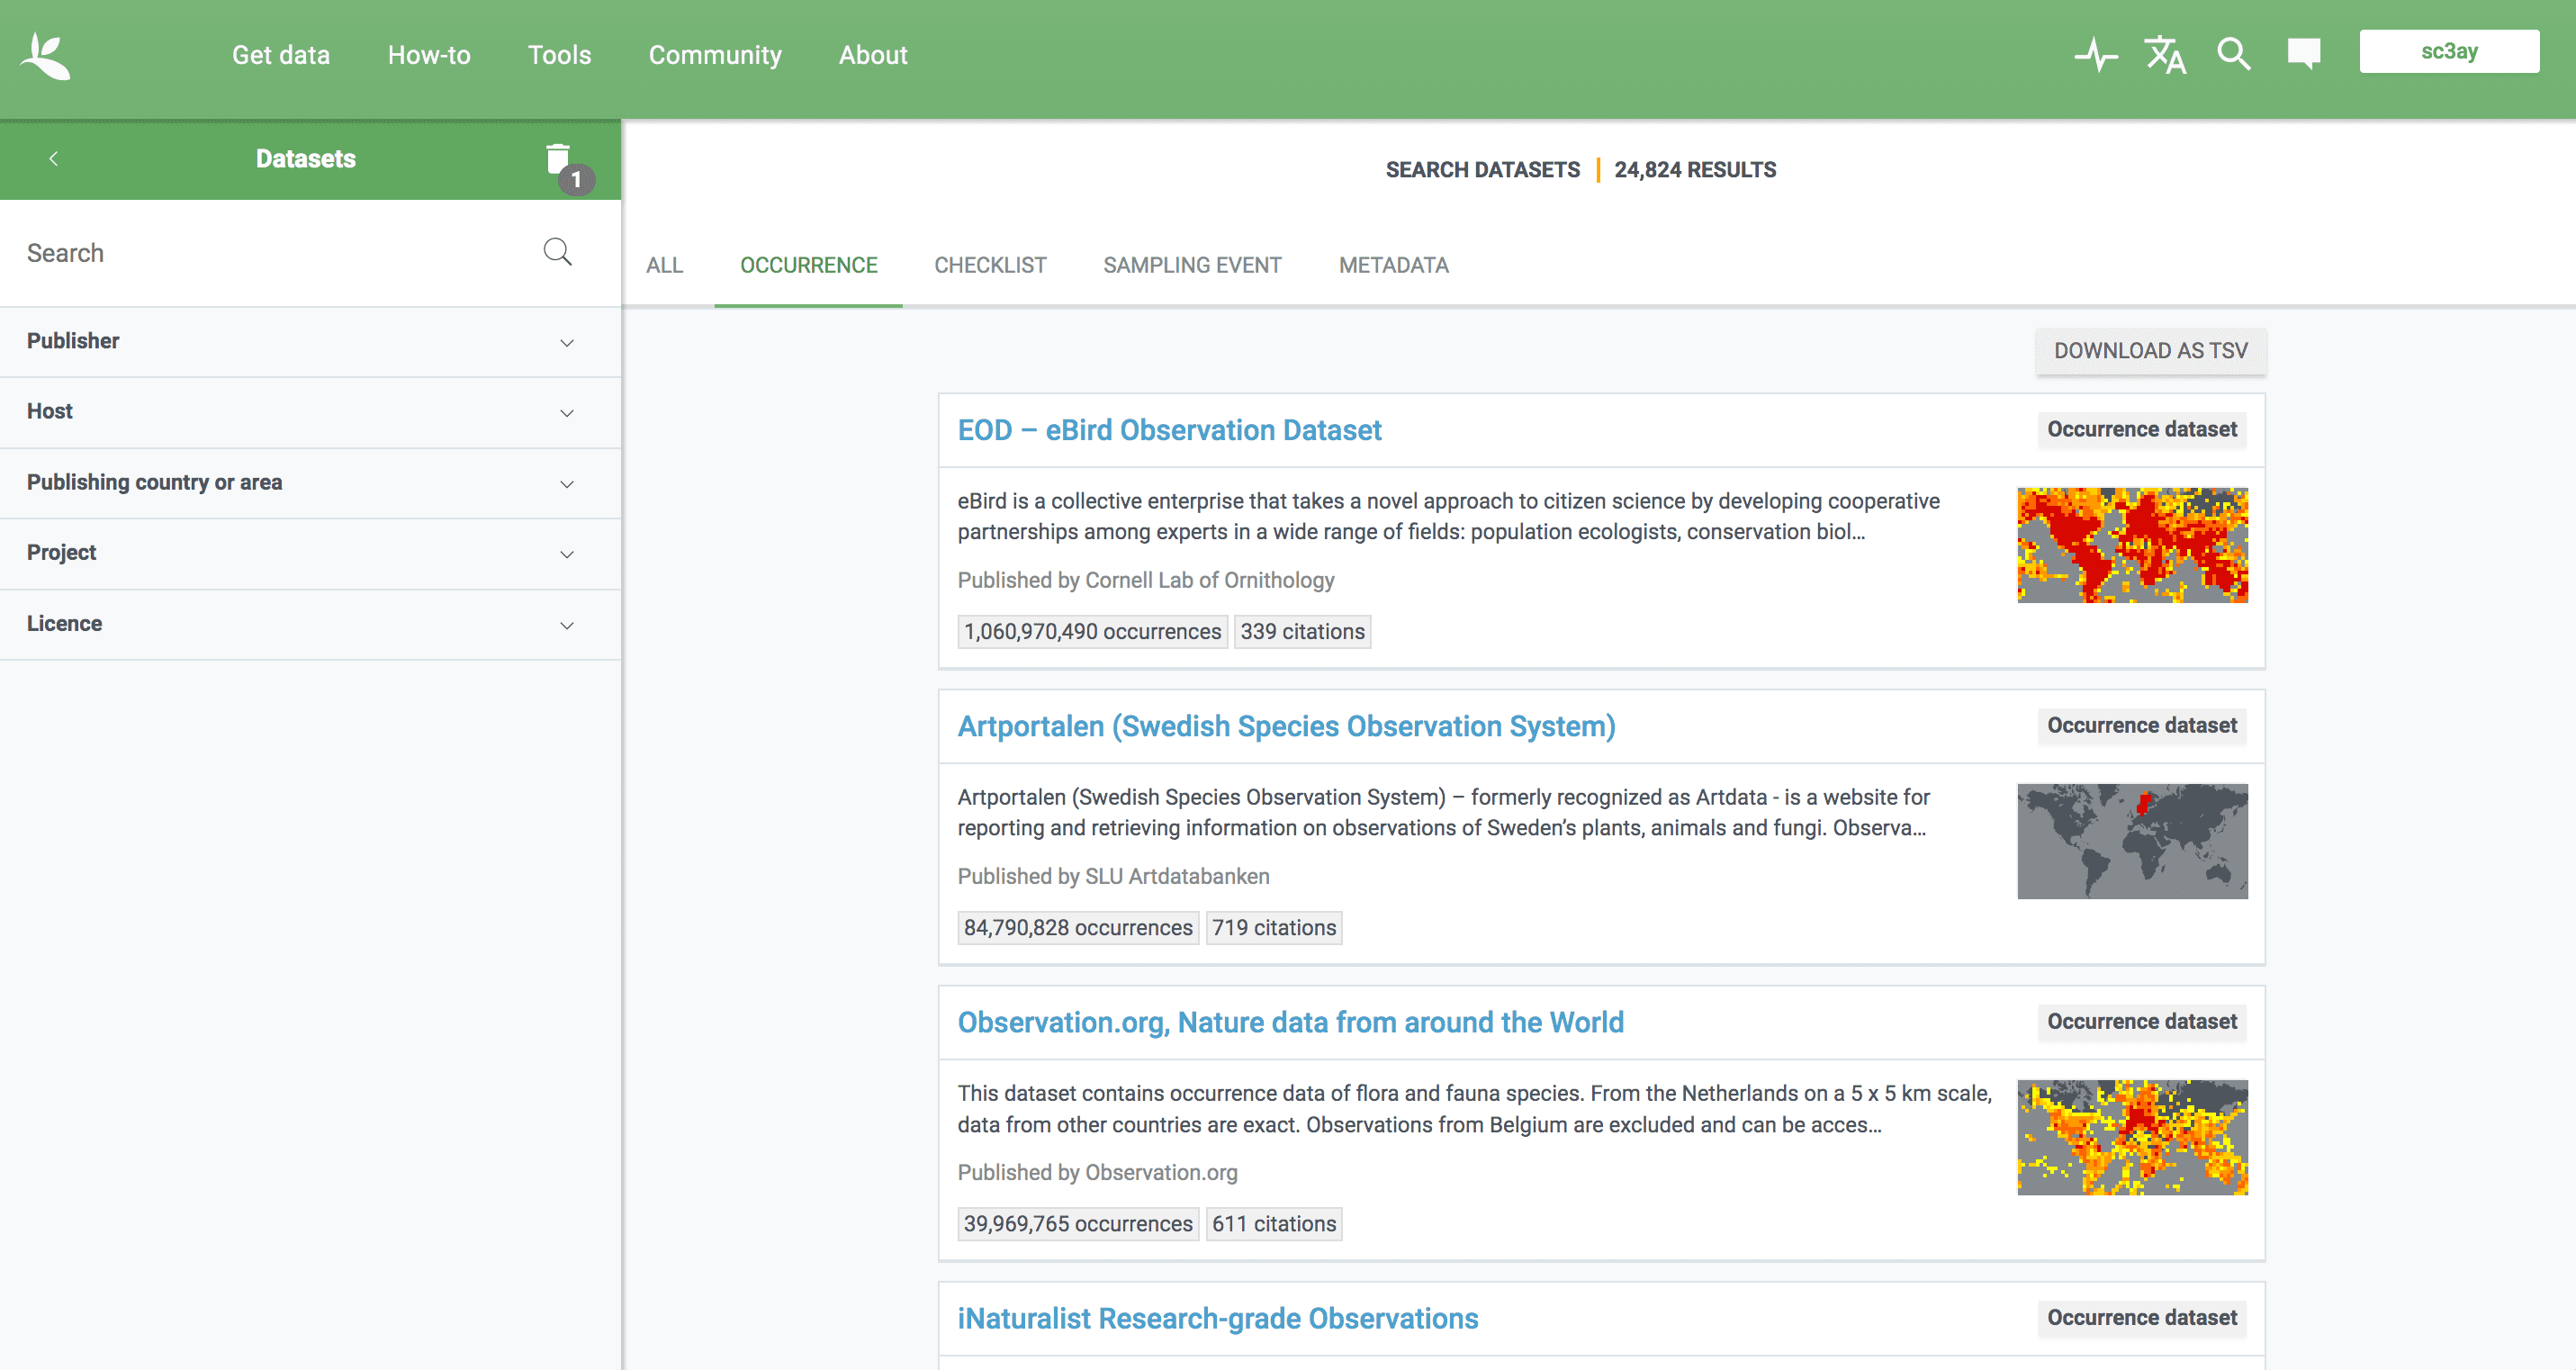Open the Community menu
This screenshot has width=2576, height=1370.
coord(715,55)
